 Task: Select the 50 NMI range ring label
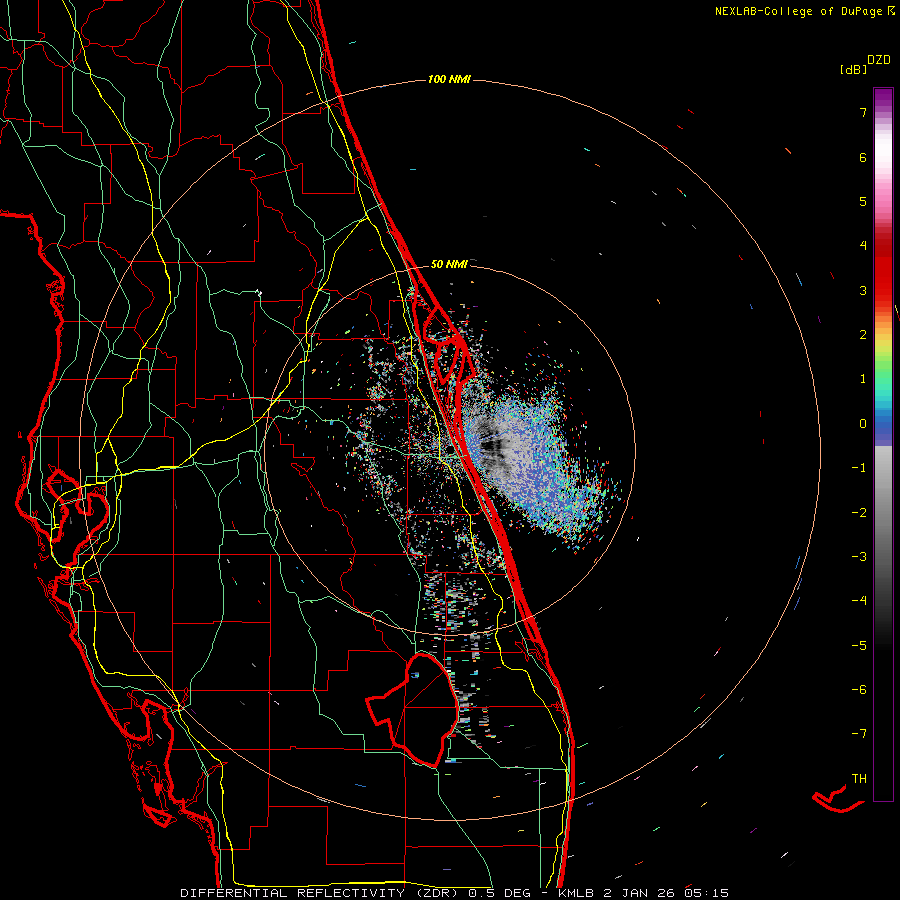click(449, 264)
